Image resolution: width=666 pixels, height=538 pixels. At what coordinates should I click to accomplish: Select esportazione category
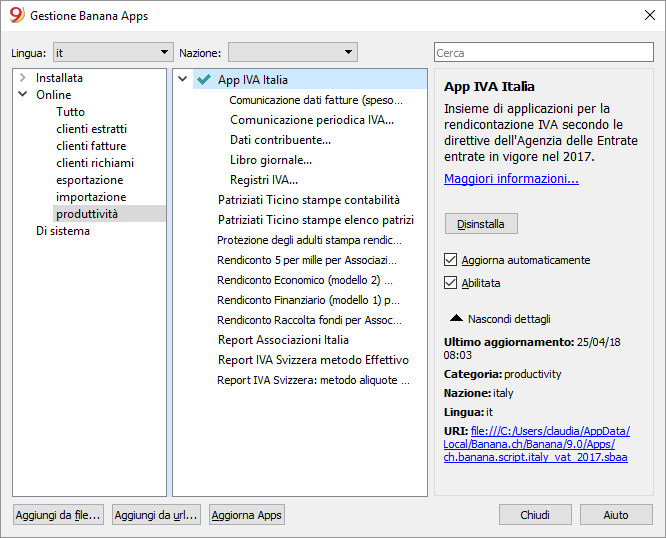[90, 180]
